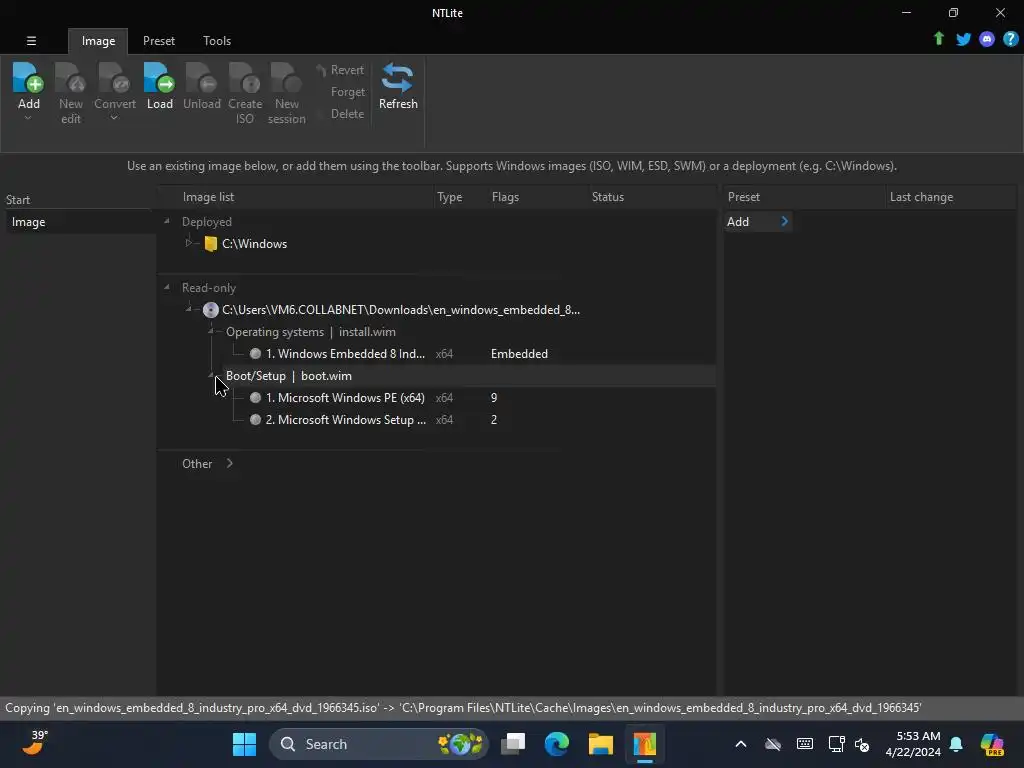Image resolution: width=1024 pixels, height=768 pixels.
Task: Click the taskbar Search box
Action: click(378, 744)
